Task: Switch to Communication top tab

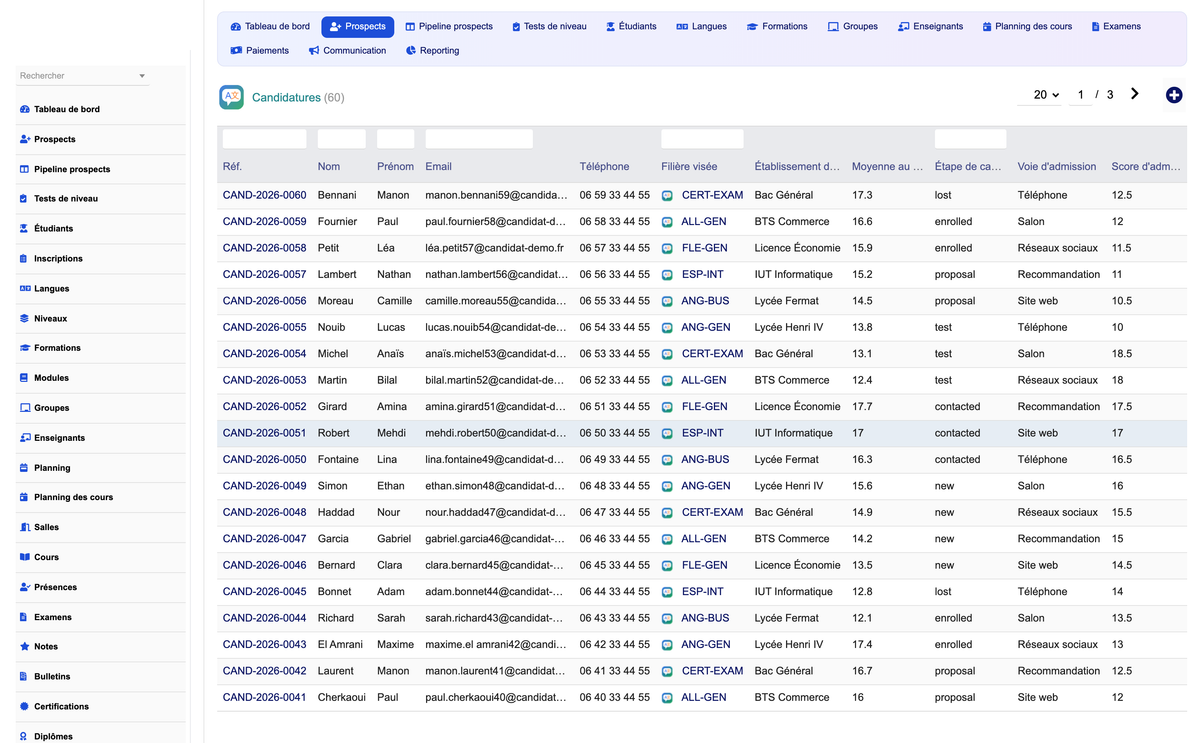Action: tap(347, 51)
